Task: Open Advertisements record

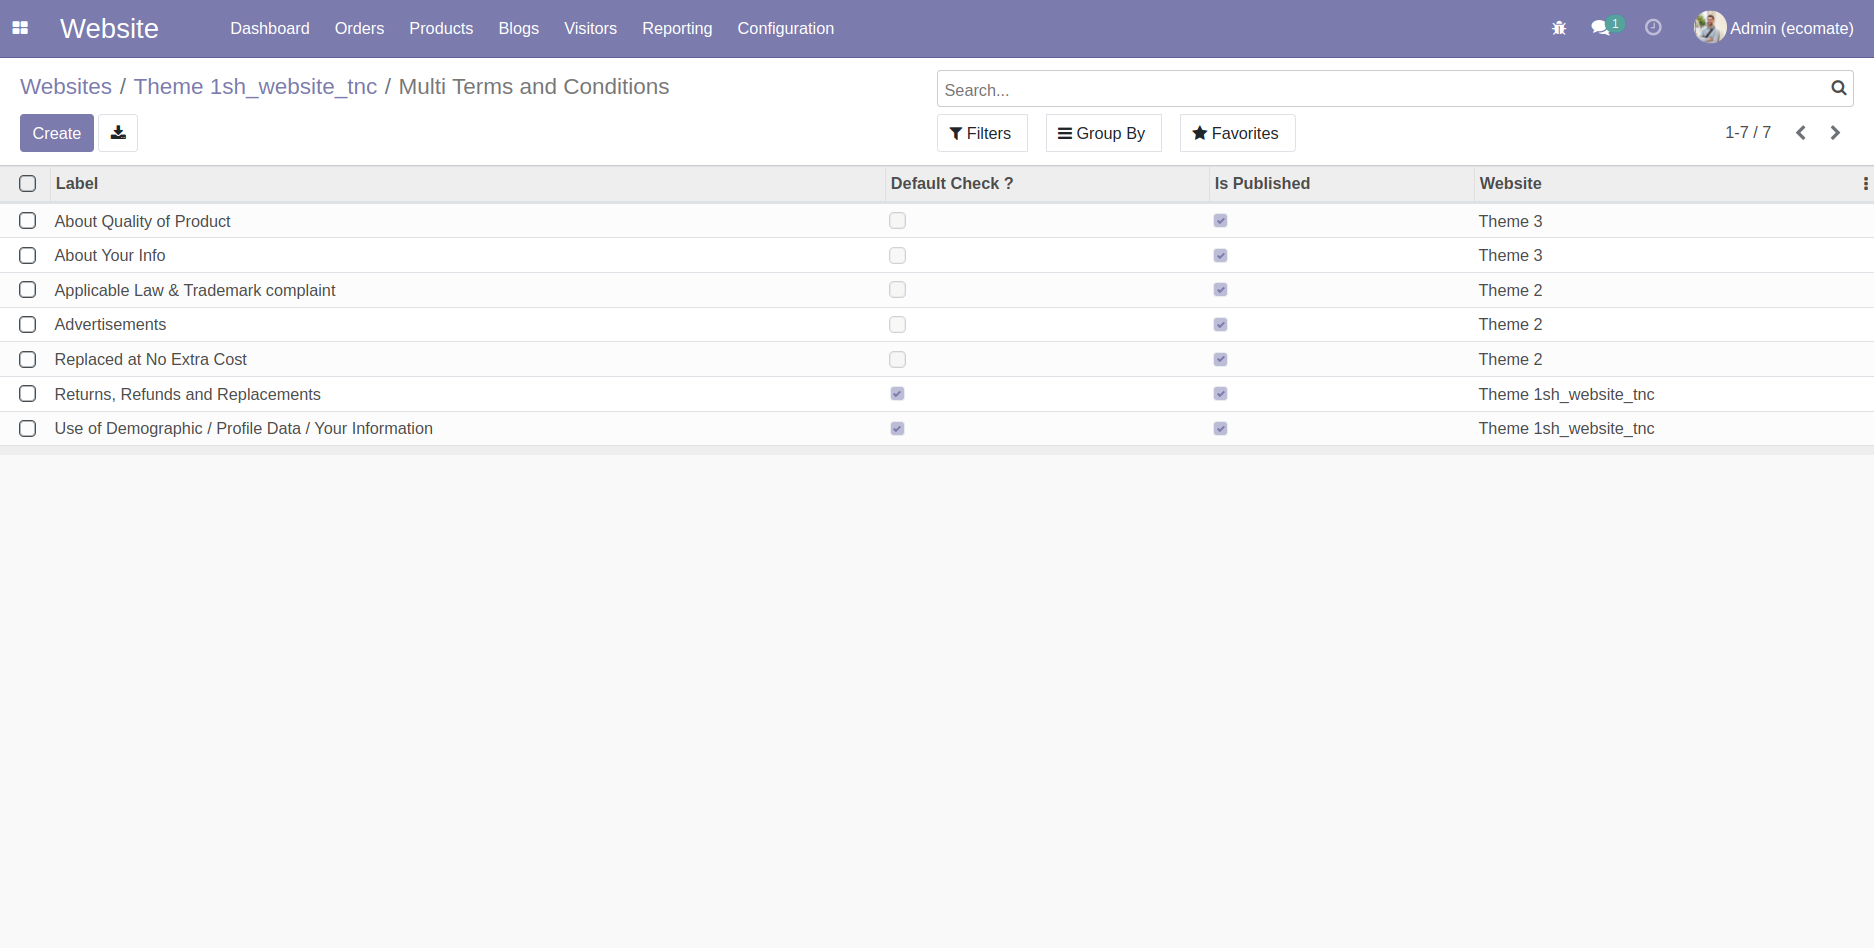Action: point(110,325)
